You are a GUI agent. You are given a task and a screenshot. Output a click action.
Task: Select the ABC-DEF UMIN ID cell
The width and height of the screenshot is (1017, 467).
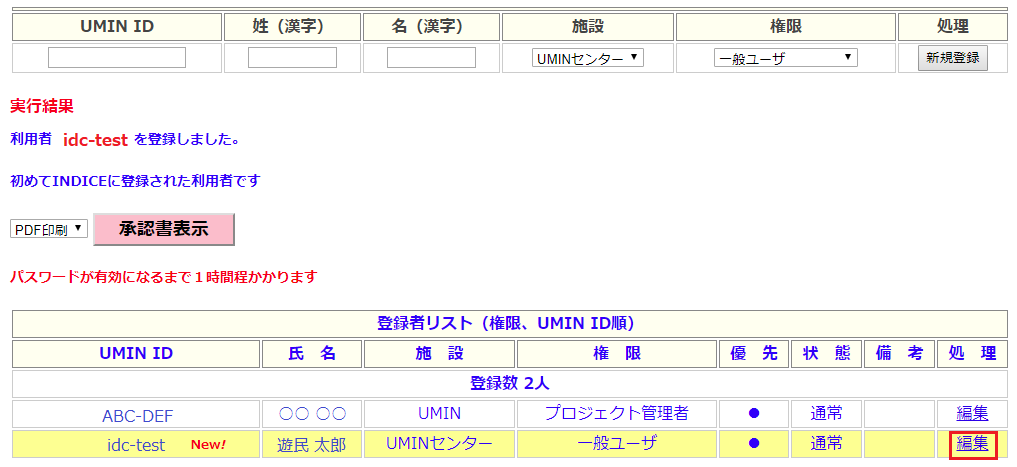(x=136, y=414)
